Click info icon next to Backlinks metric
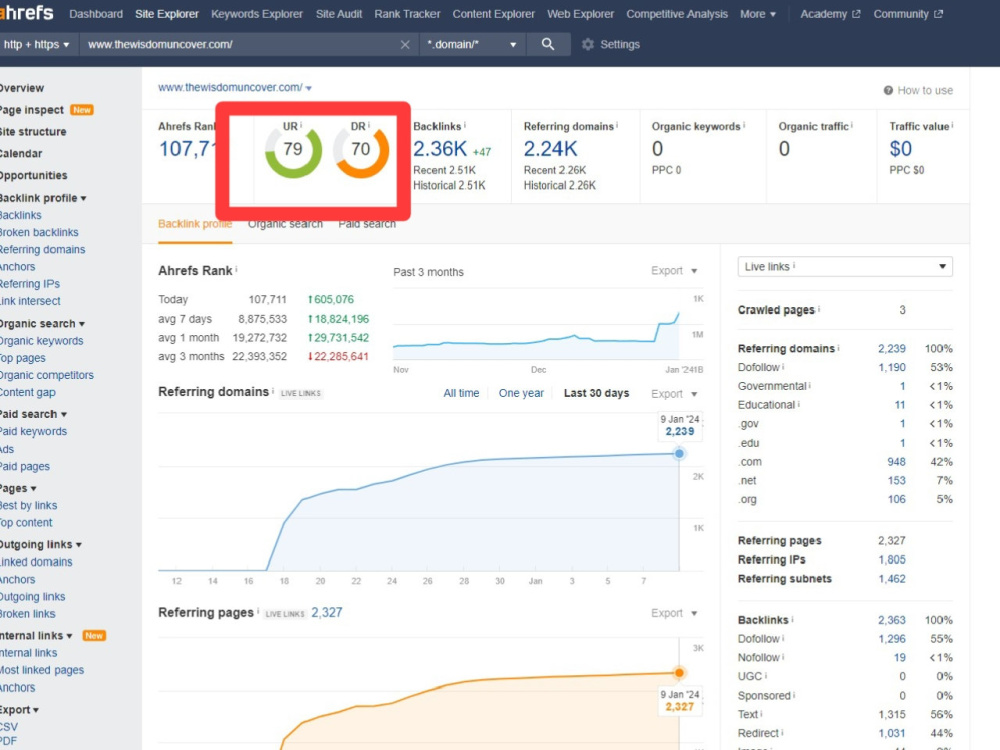This screenshot has height=750, width=1000. (465, 125)
